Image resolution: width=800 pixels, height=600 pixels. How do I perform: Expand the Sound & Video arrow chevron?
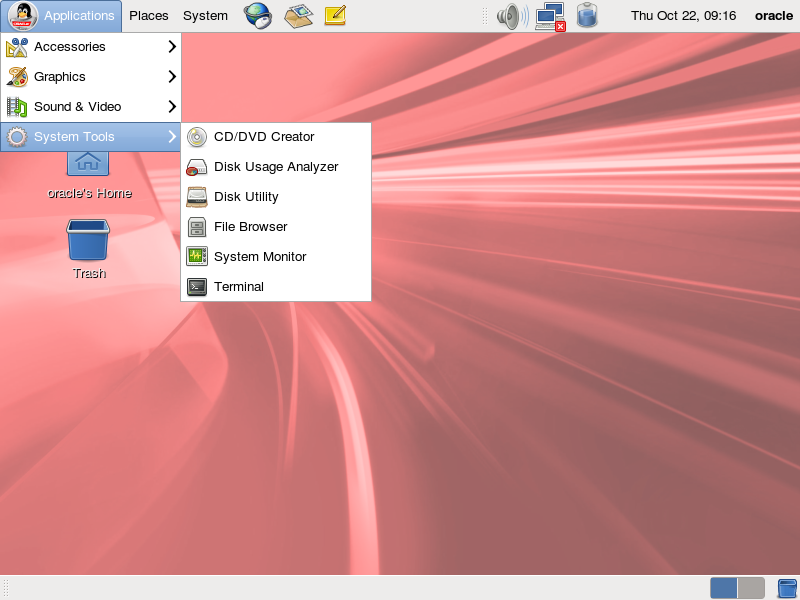pos(172,106)
